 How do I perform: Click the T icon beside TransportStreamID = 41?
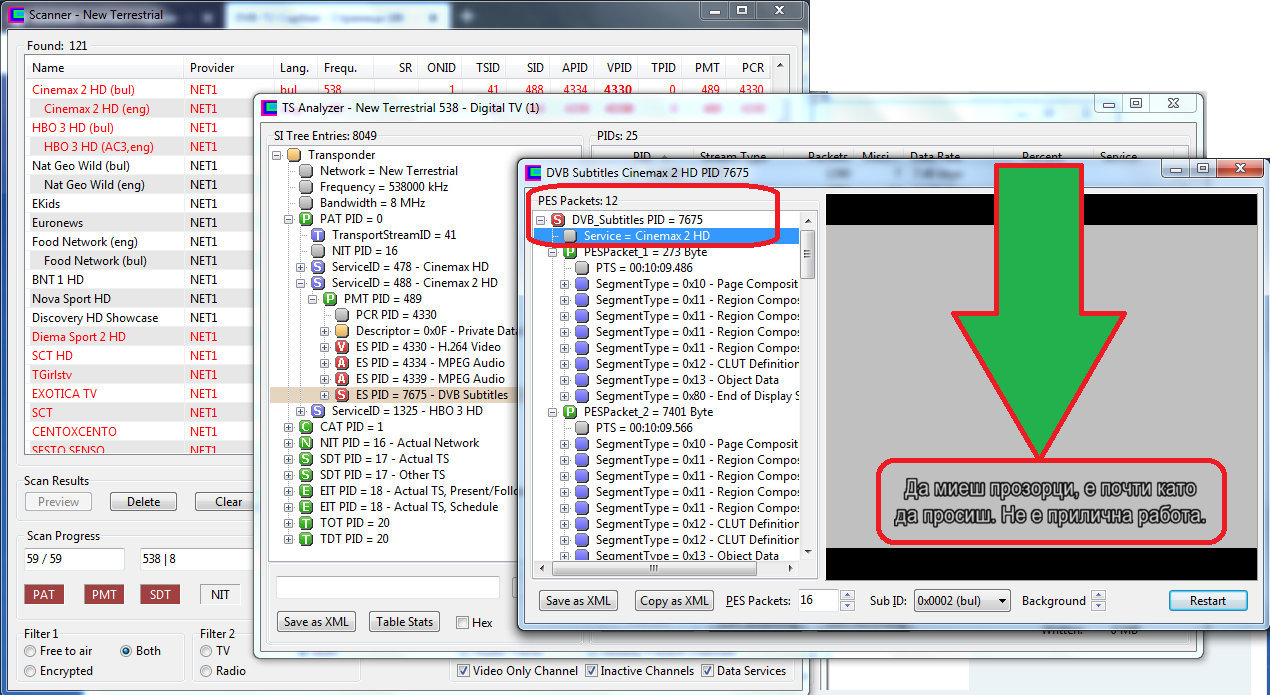(x=318, y=235)
